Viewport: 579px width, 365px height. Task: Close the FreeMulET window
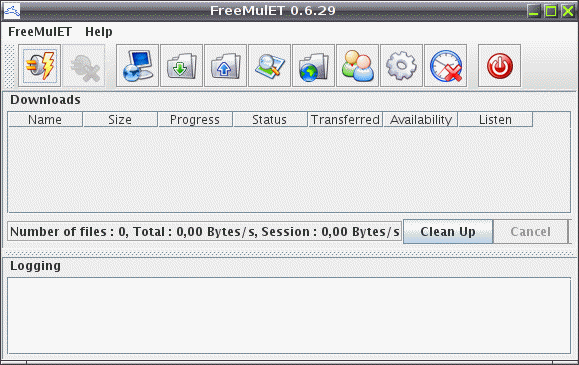click(568, 11)
